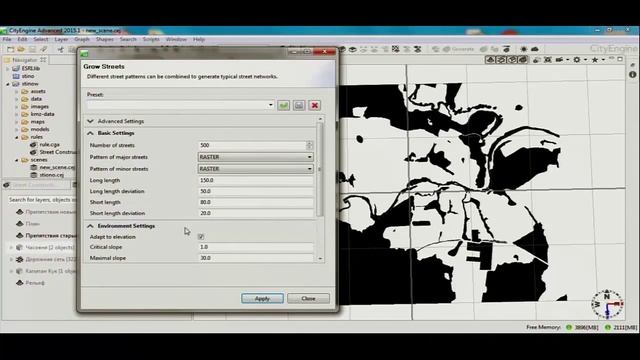The image size is (640, 360).
Task: Collapse the Environment Settings section
Action: pyautogui.click(x=91, y=226)
